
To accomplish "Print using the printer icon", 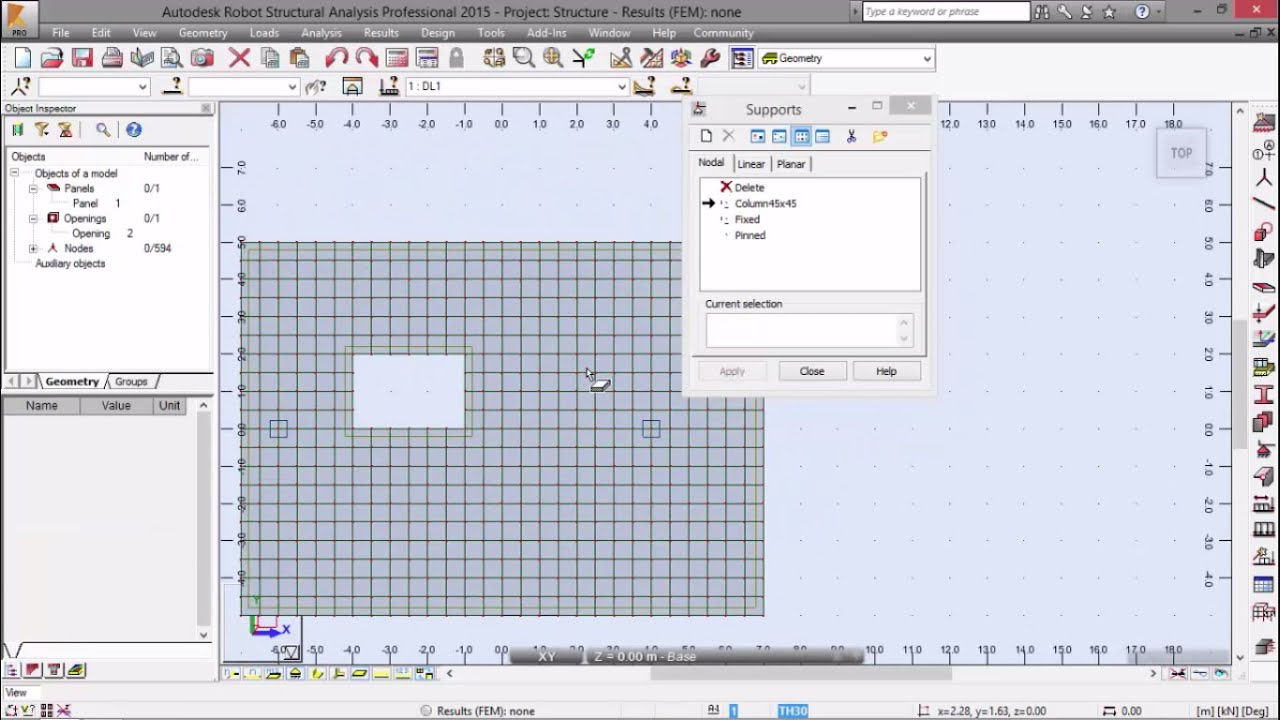I will tap(112, 58).
